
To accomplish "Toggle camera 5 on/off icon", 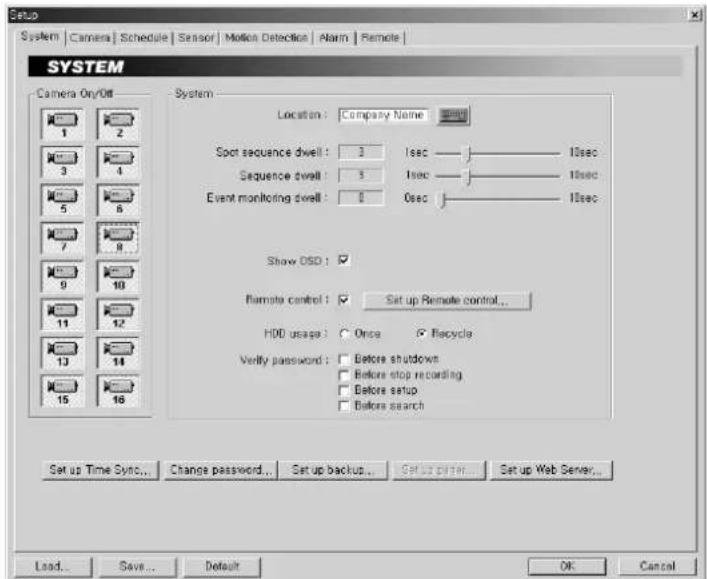I will click(x=63, y=200).
